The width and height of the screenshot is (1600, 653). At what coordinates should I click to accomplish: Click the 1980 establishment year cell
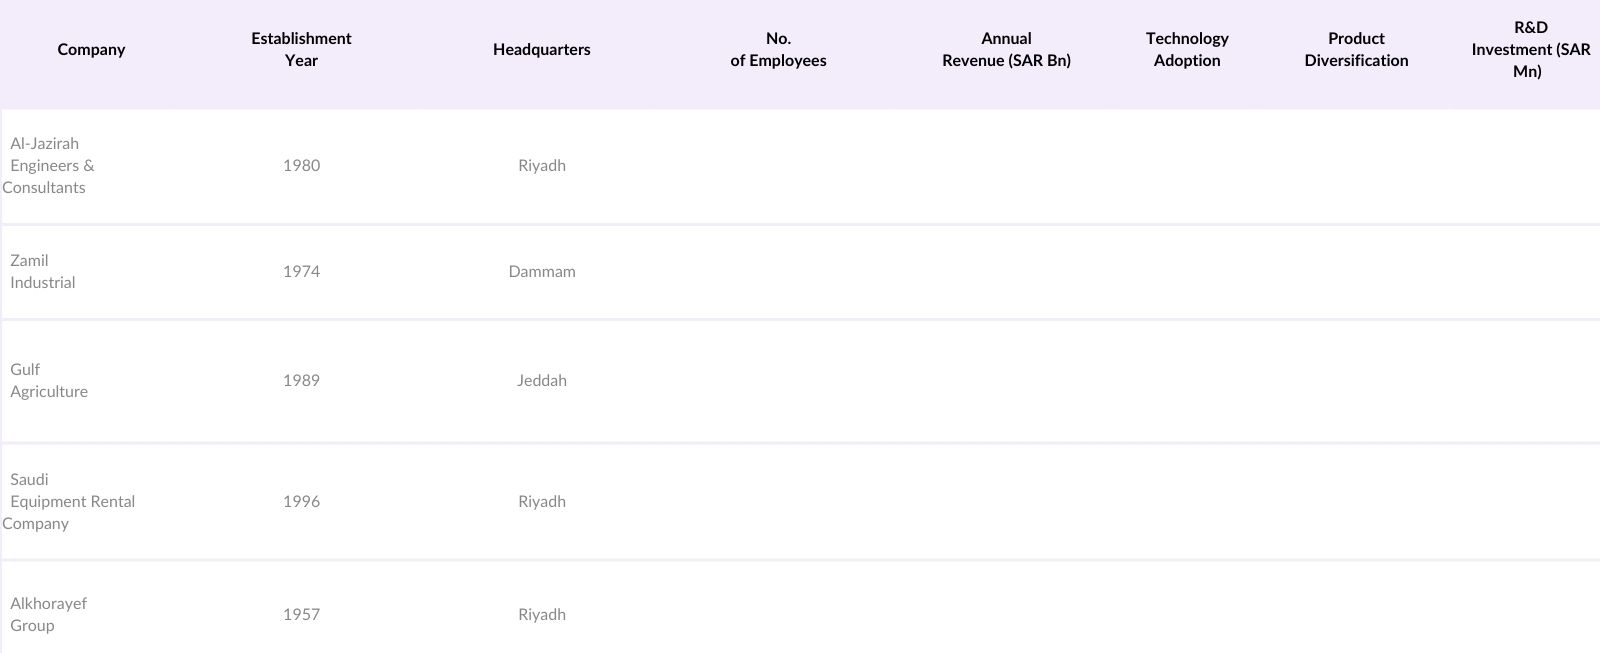click(x=301, y=166)
